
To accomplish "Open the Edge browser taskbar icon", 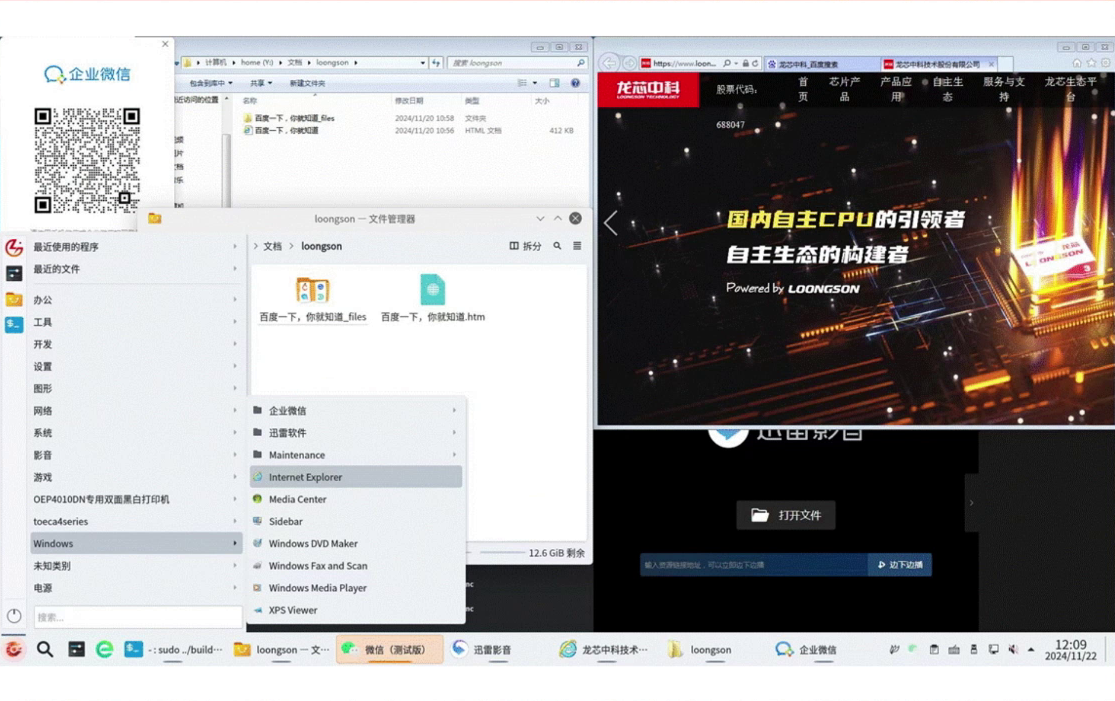I will 105,648.
